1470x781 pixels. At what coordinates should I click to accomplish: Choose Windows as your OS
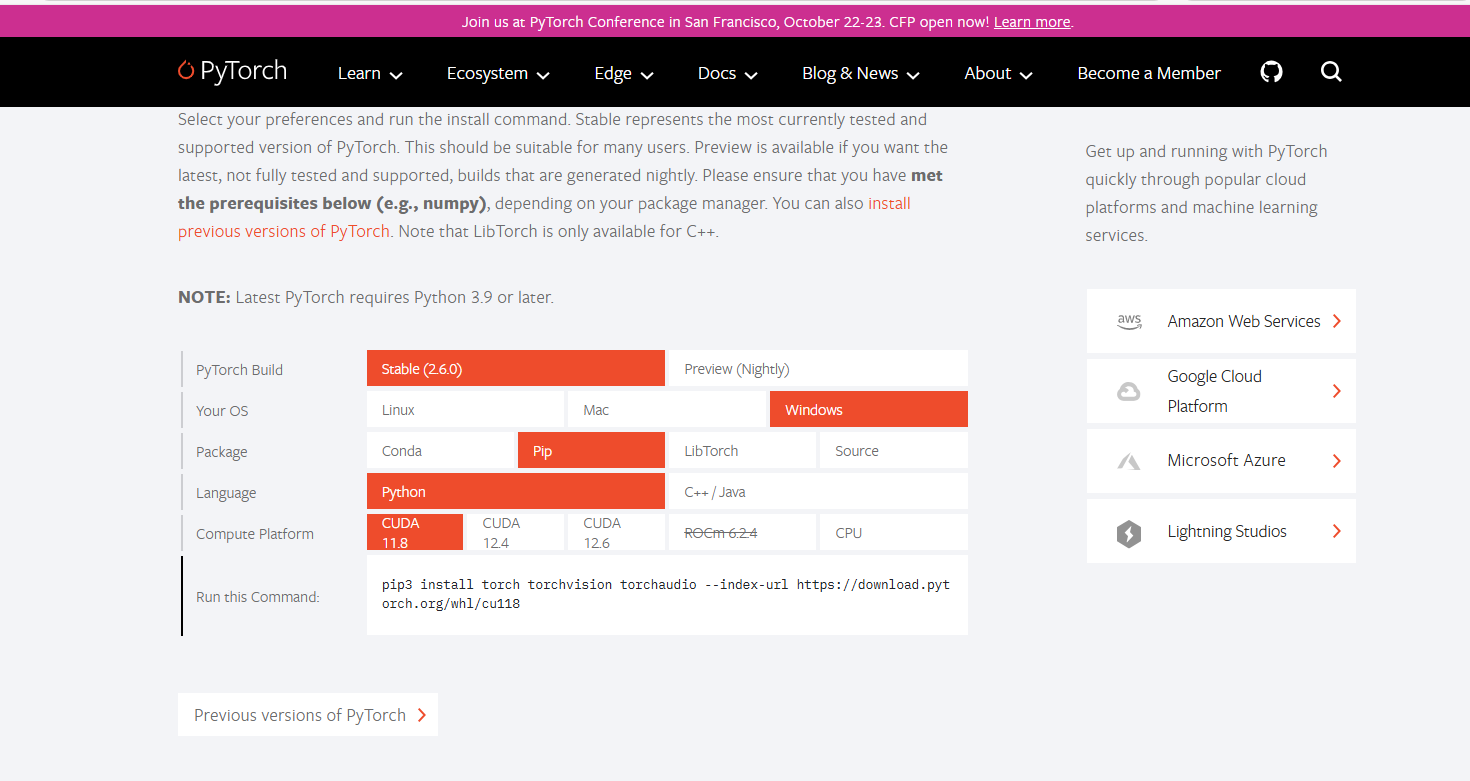tap(869, 409)
